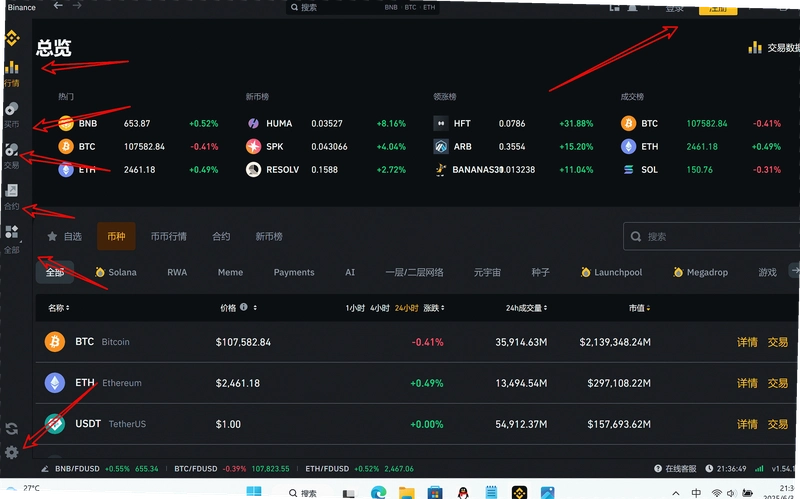This screenshot has width=800, height=499.
Task: Click the top title-bar 搜索 search box
Action: point(363,7)
